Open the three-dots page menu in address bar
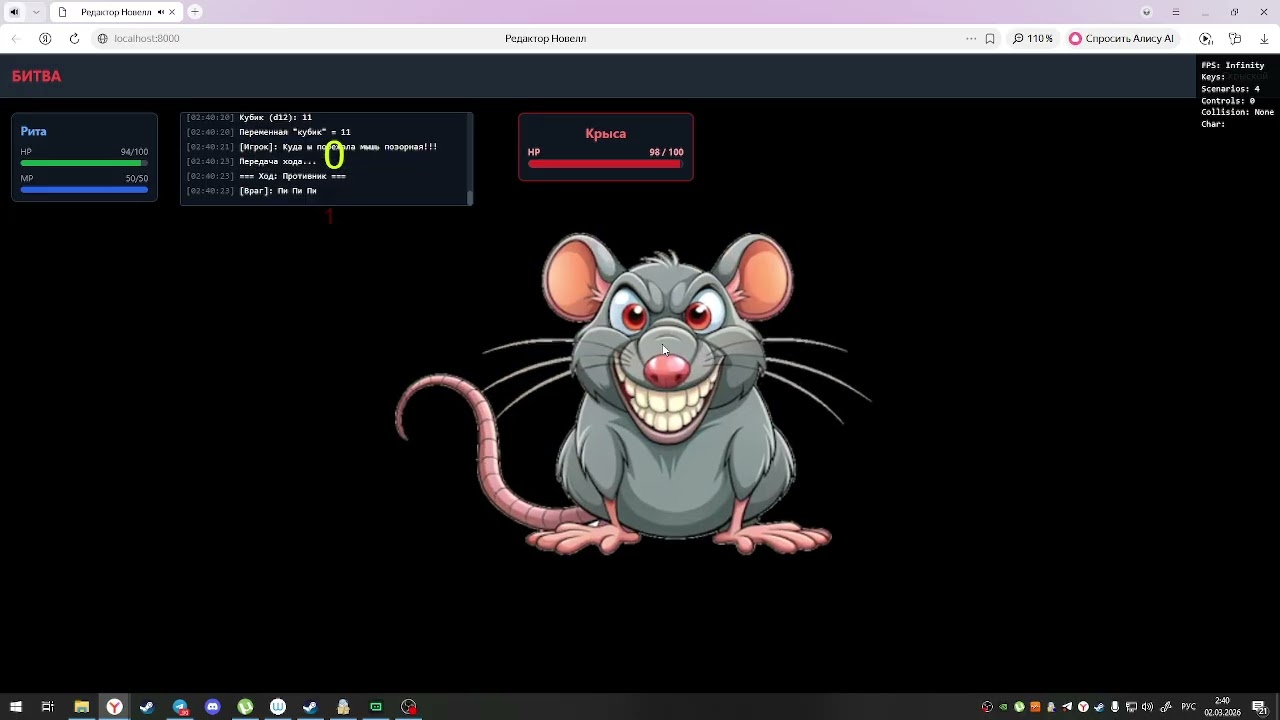This screenshot has height=720, width=1280. click(x=971, y=38)
